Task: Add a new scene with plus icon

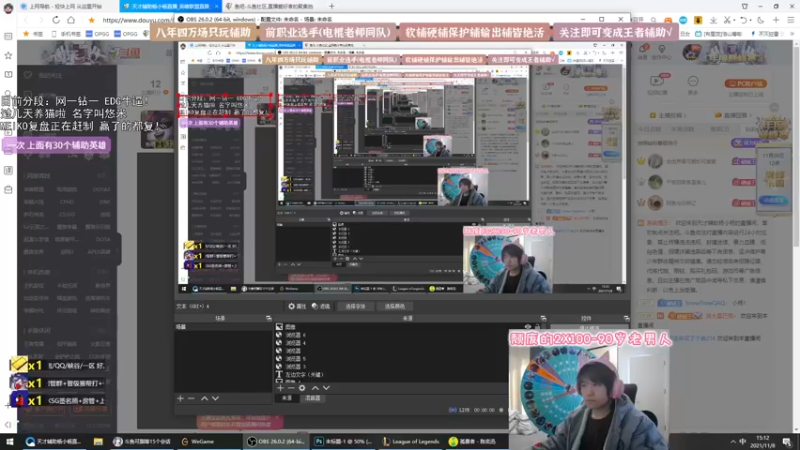Action: [180, 398]
